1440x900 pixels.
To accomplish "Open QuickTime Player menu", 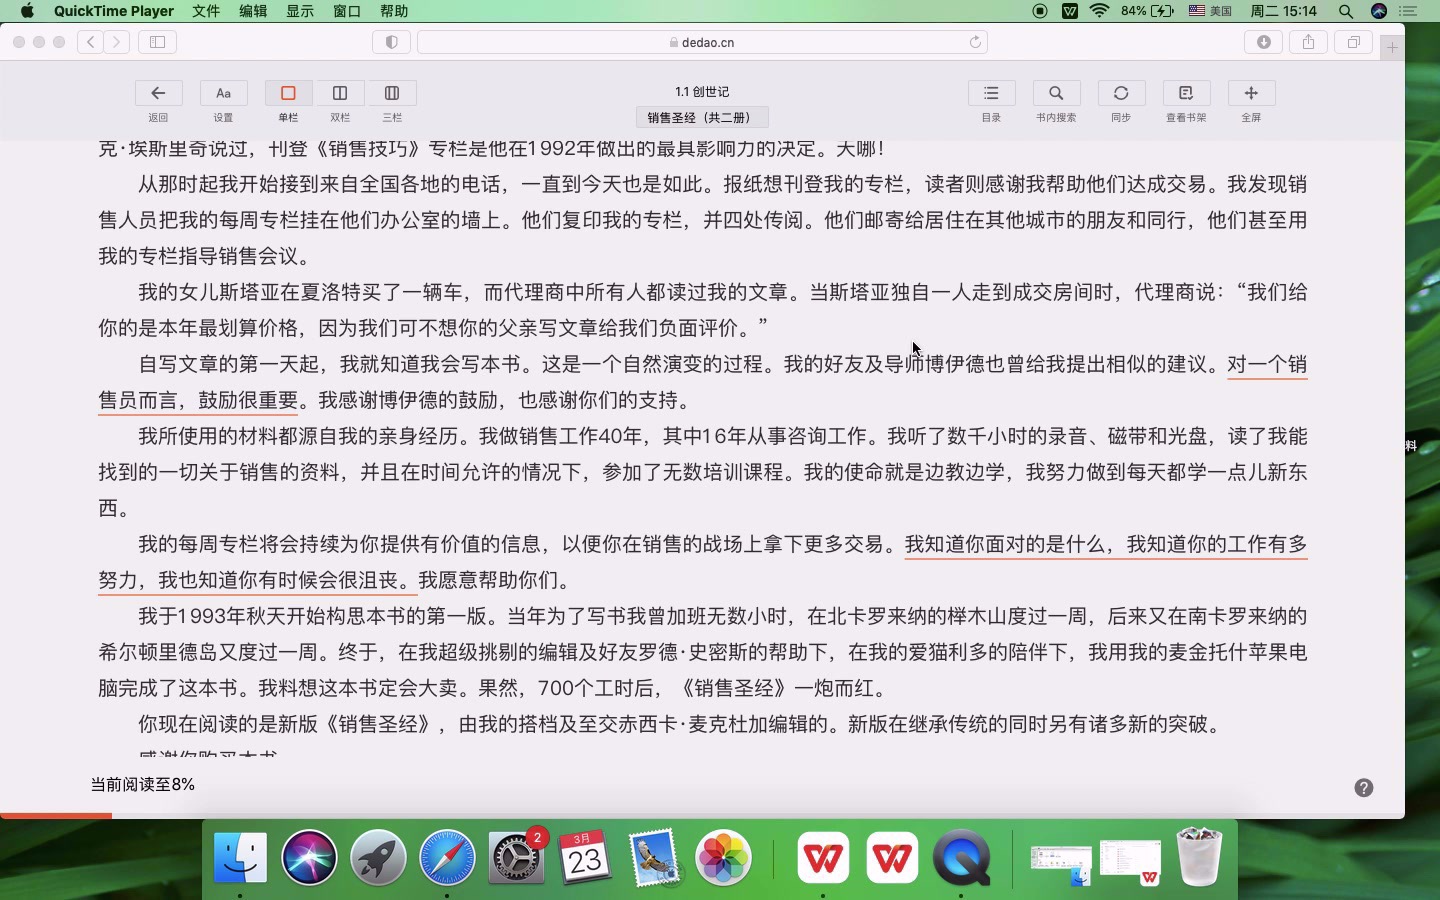I will [x=114, y=11].
